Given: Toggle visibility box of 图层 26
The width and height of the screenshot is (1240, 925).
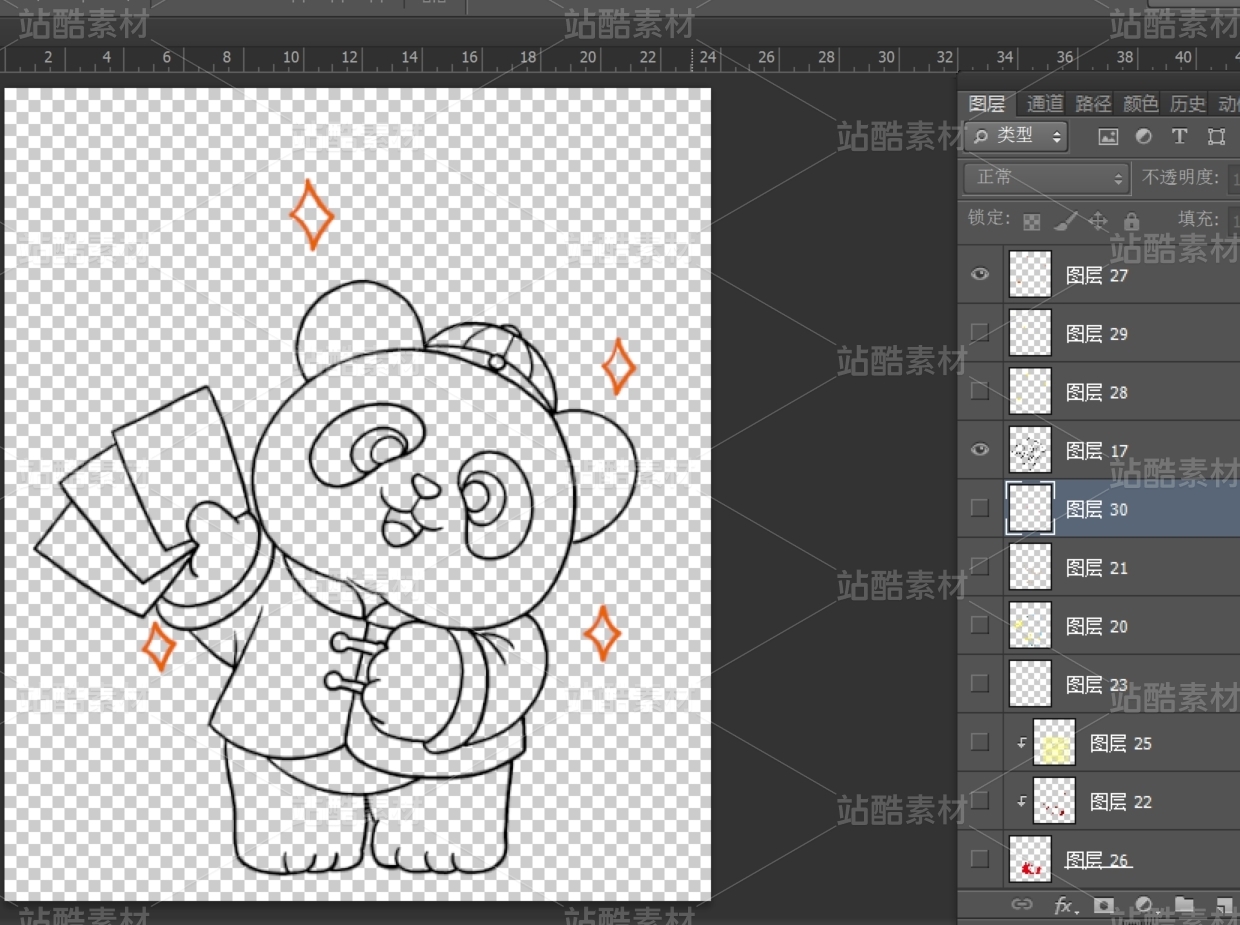Looking at the screenshot, I should point(980,859).
